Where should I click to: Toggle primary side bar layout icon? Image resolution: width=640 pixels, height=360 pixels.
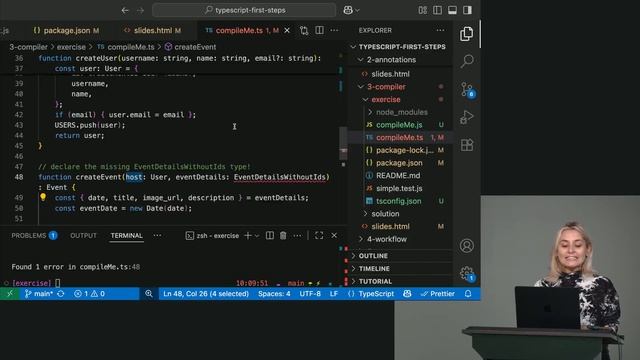pos(438,10)
